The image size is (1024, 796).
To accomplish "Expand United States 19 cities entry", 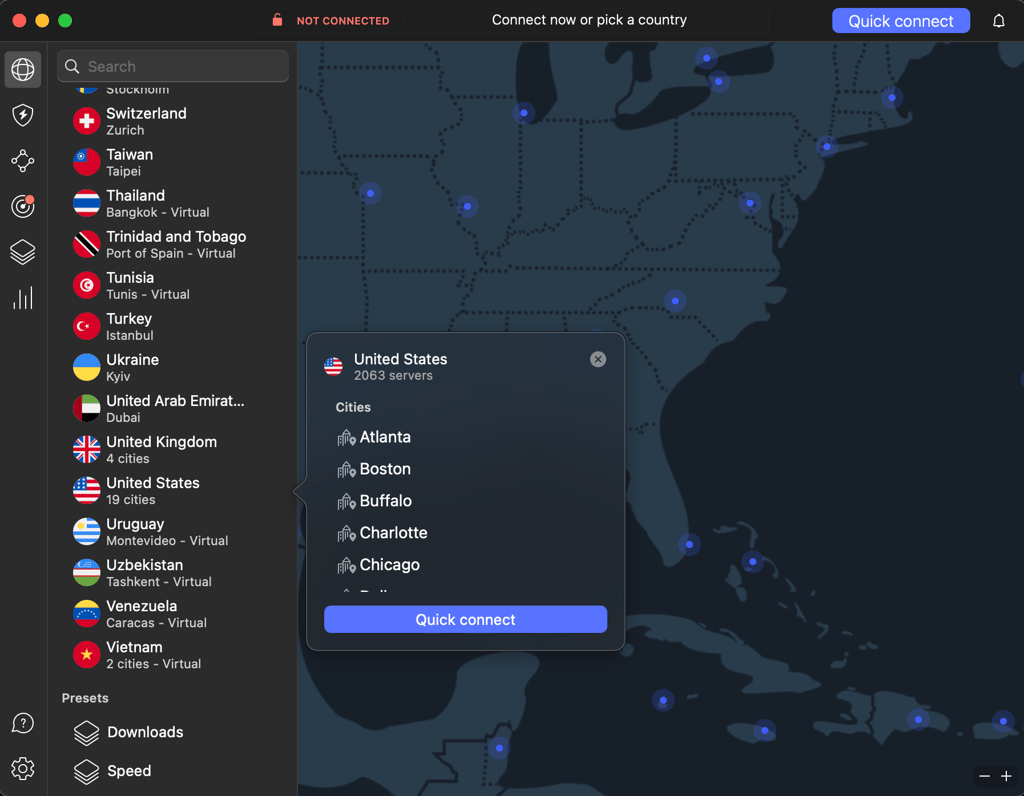I will coord(173,490).
